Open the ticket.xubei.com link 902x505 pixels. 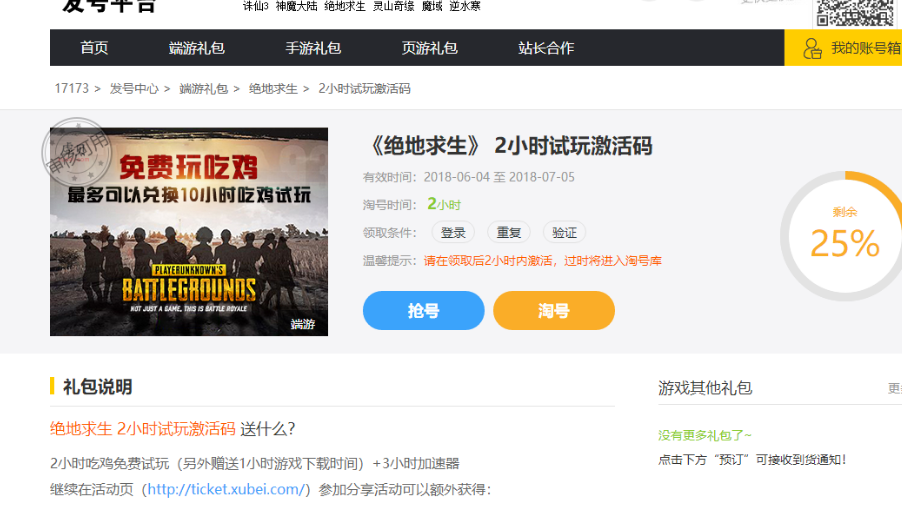tap(226, 489)
